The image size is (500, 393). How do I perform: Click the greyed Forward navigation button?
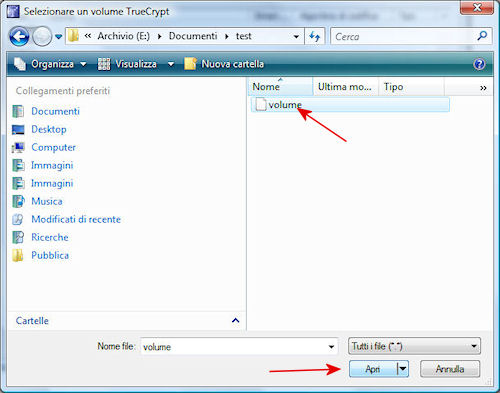[42, 36]
